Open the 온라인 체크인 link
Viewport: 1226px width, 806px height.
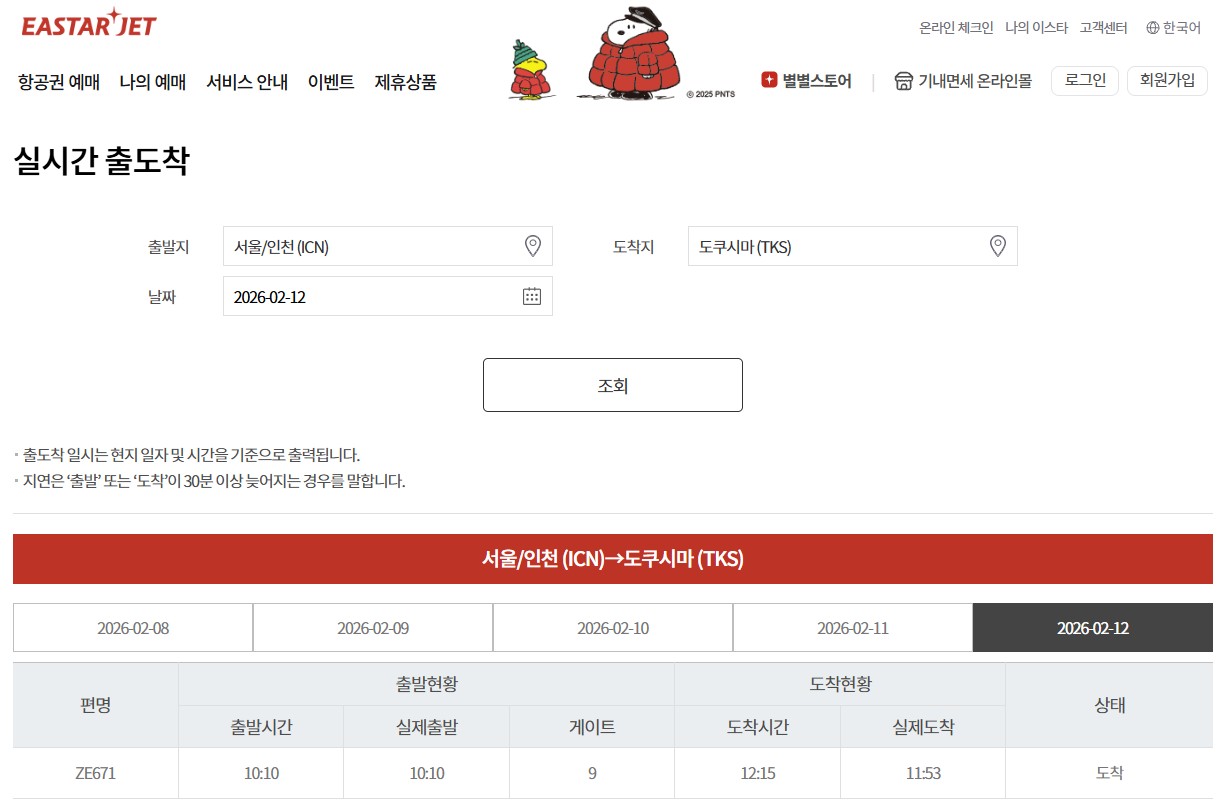[x=956, y=28]
